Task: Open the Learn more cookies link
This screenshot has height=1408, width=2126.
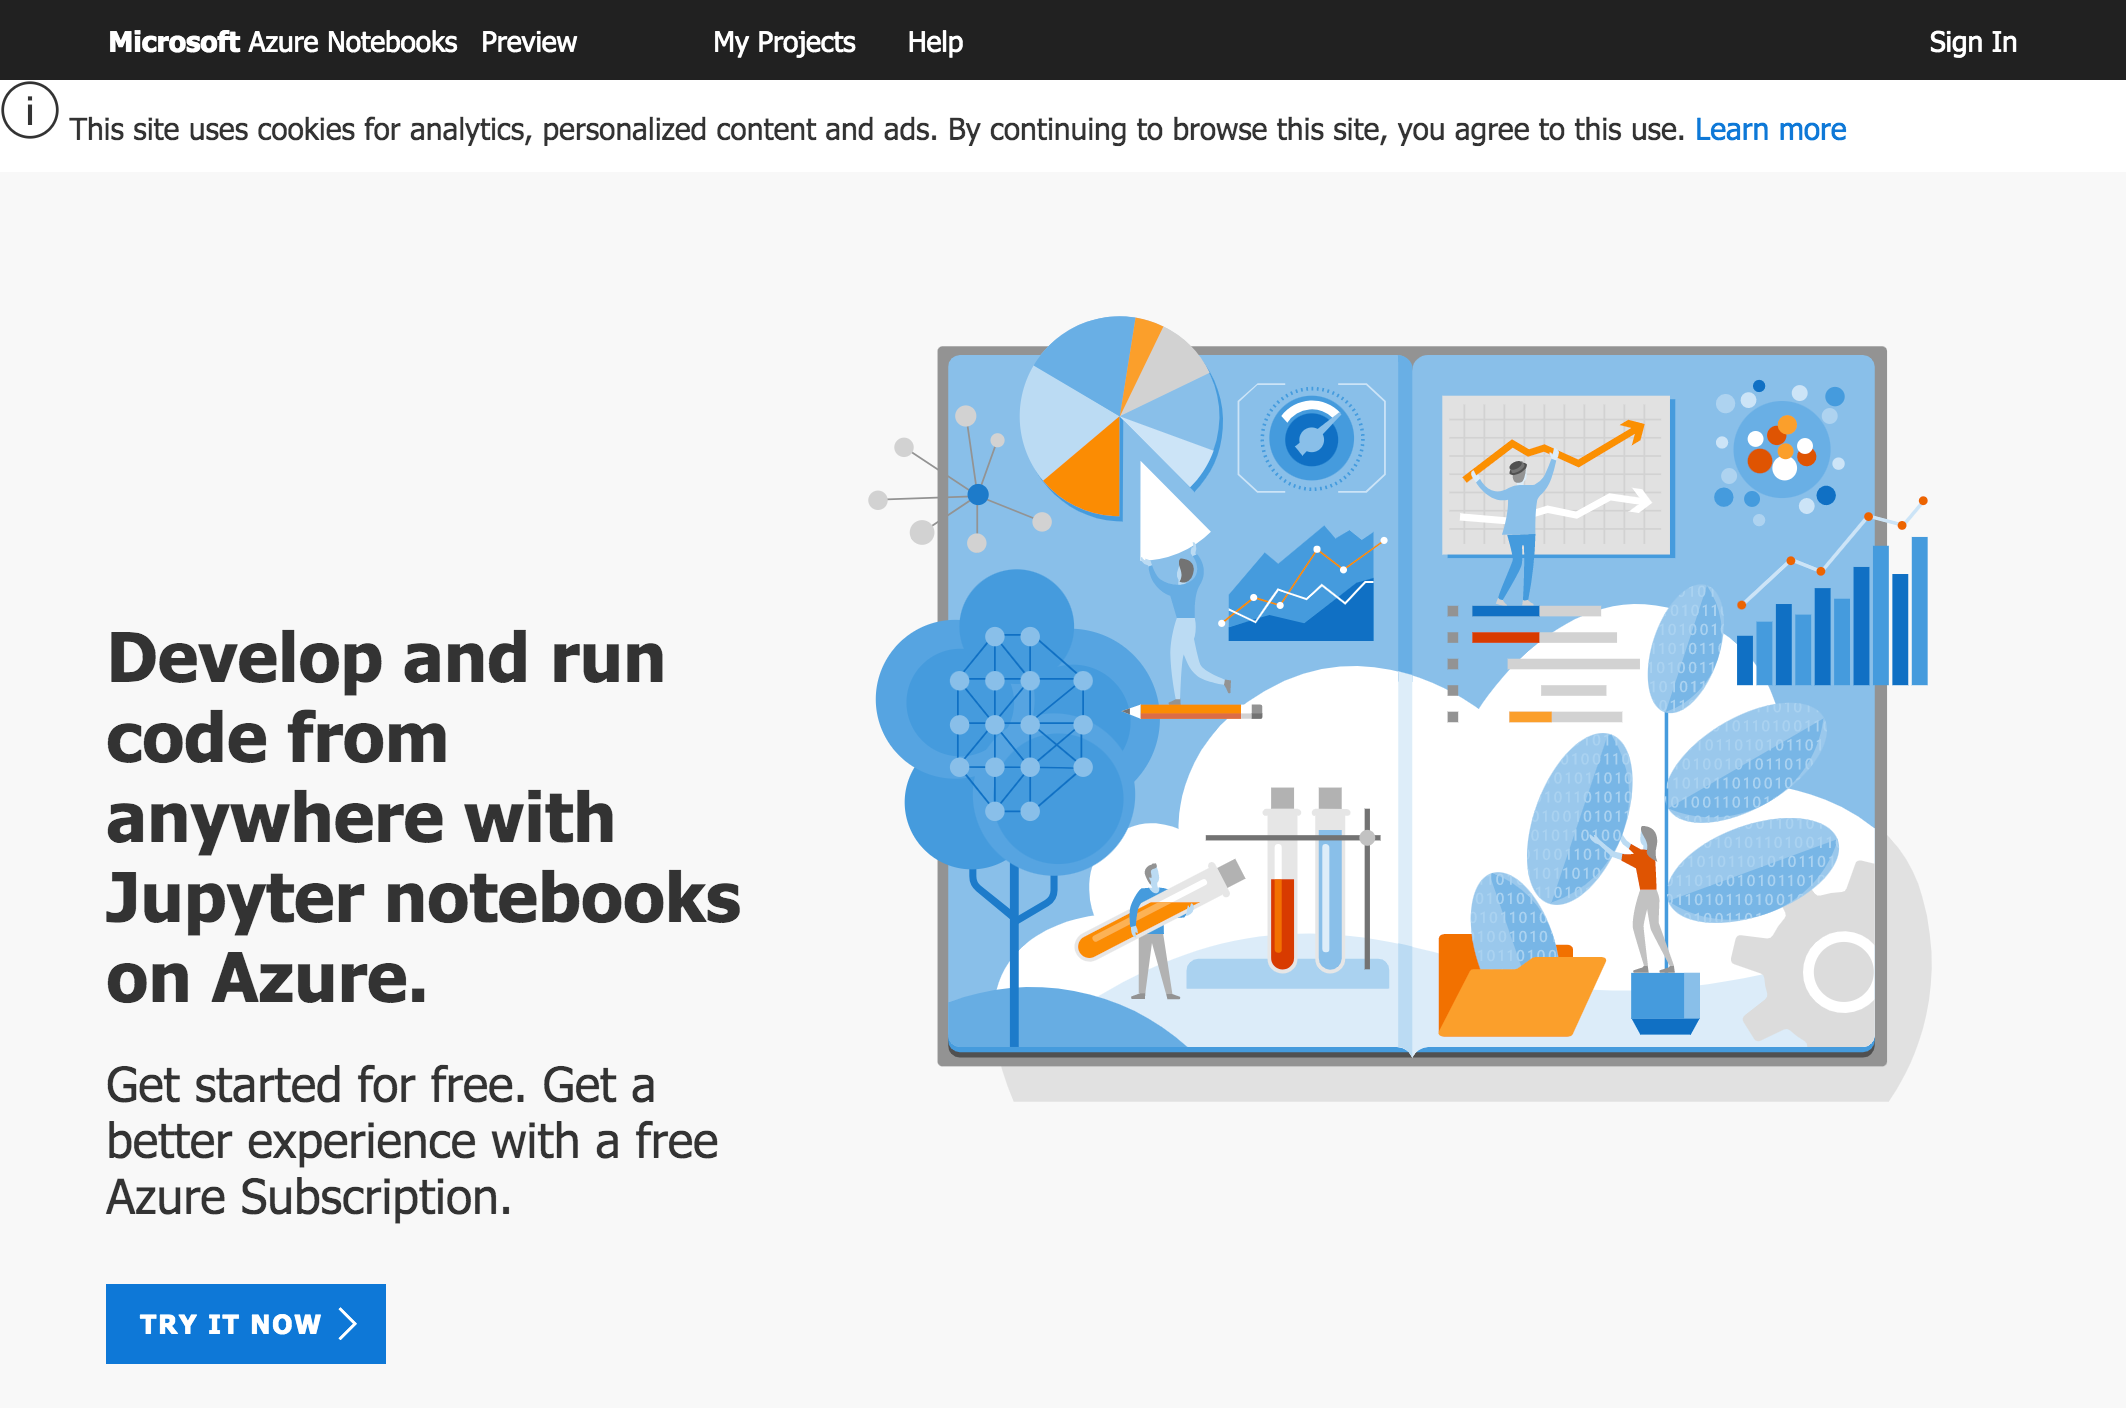Action: pos(1770,128)
